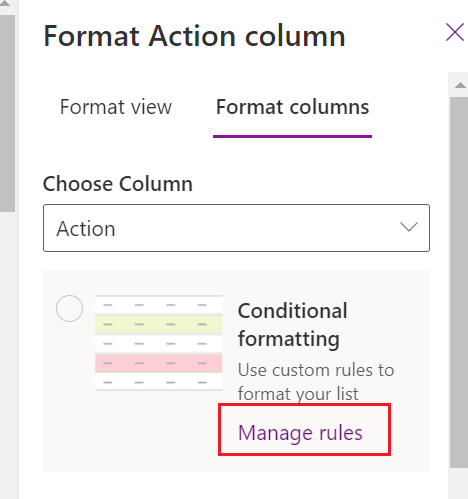Open the Choose Column dropdown showing Action
468x499 pixels.
[x=236, y=228]
